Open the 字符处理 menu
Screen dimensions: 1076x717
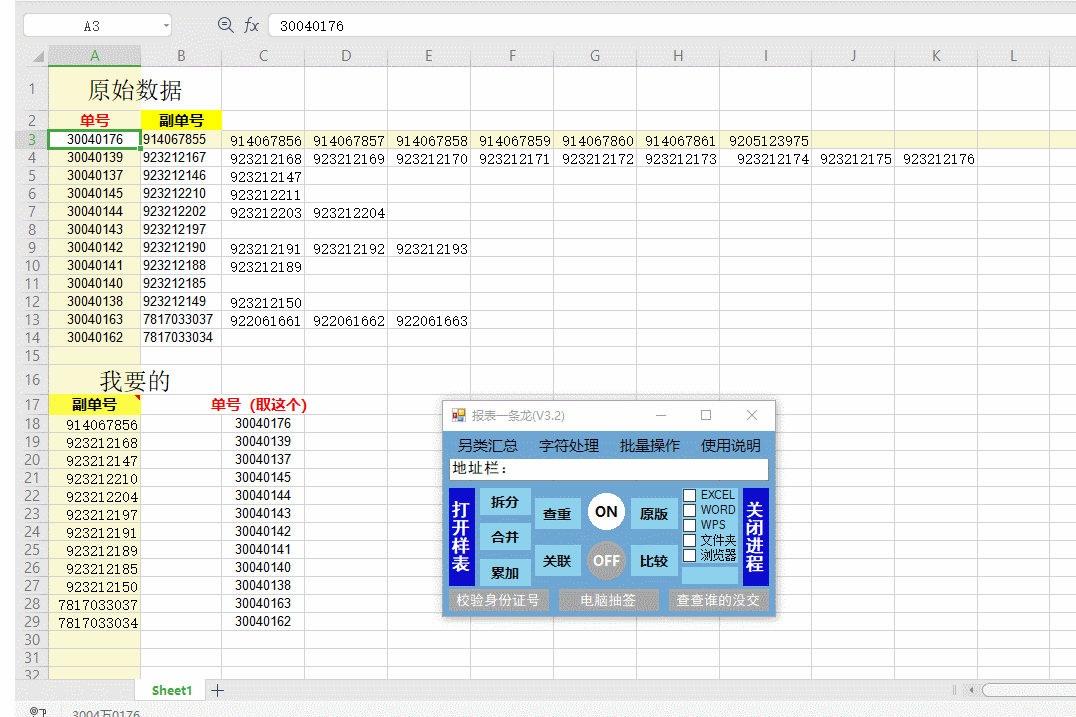coord(568,446)
